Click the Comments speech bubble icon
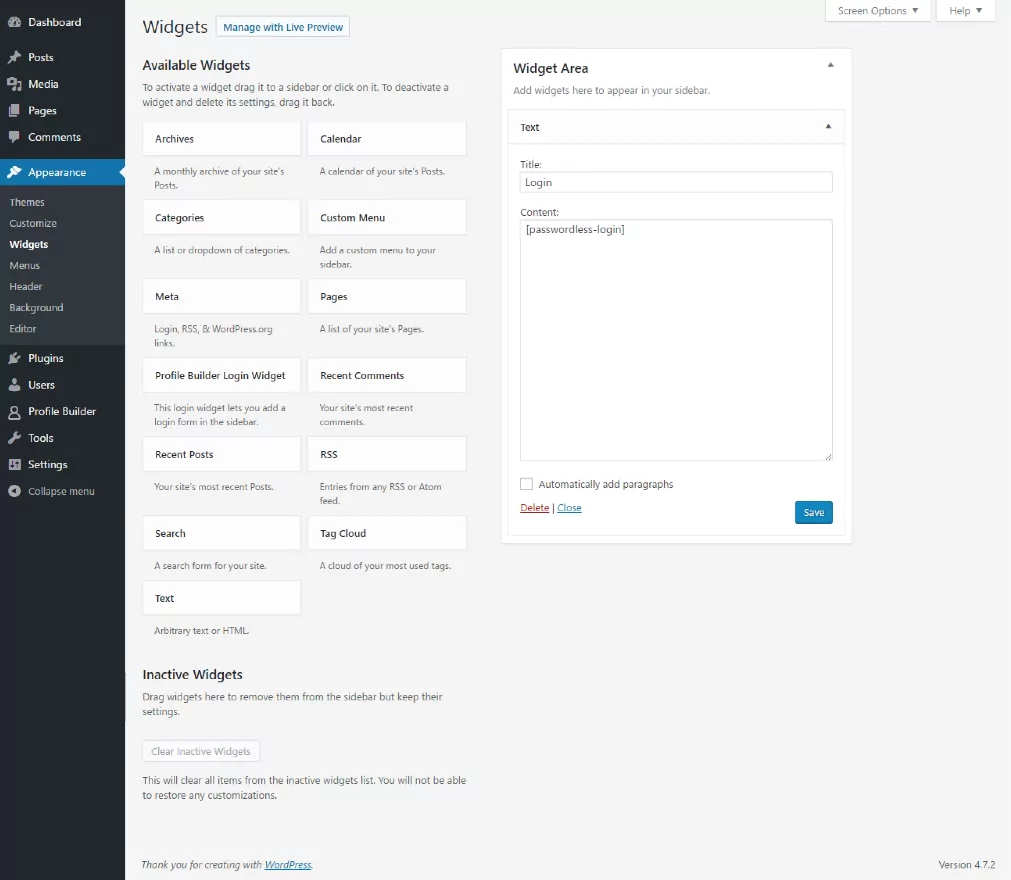The width and height of the screenshot is (1011, 880). (x=14, y=137)
